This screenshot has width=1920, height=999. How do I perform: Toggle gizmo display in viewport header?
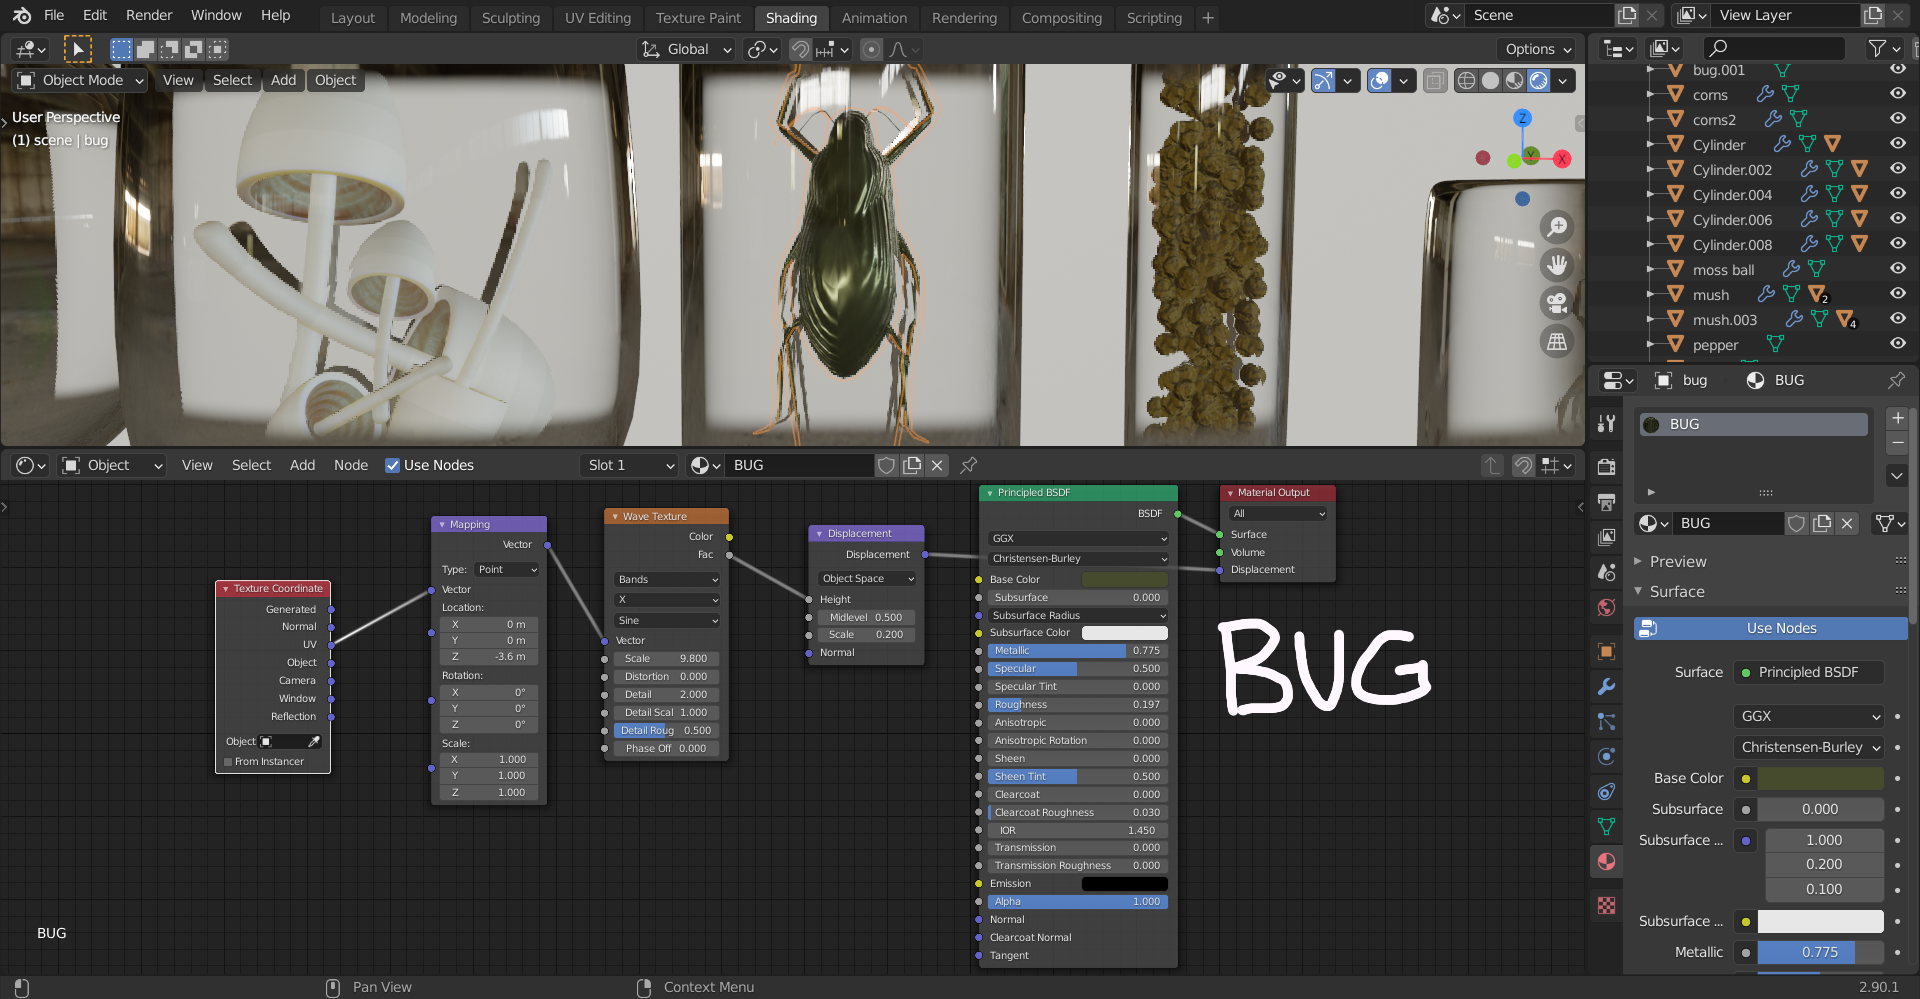[1323, 81]
